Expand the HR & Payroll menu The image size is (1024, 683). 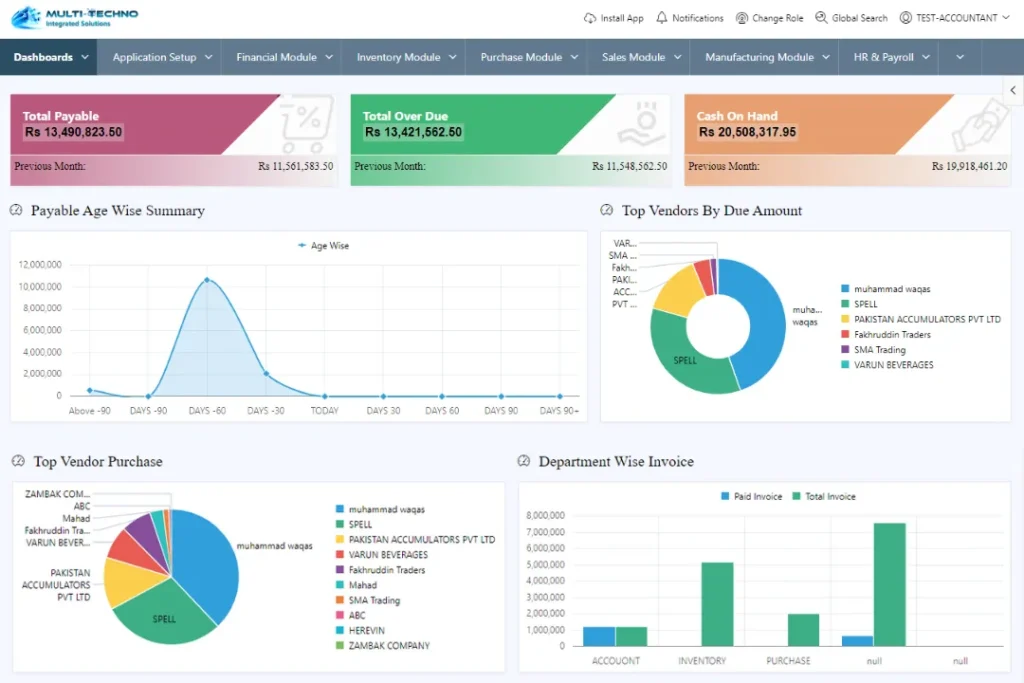point(892,57)
